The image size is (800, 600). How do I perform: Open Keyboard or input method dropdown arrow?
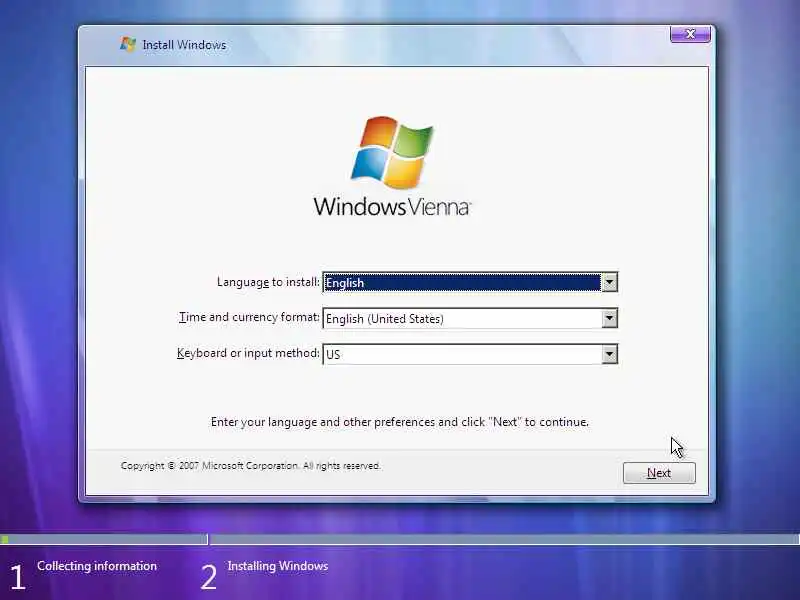coord(609,354)
